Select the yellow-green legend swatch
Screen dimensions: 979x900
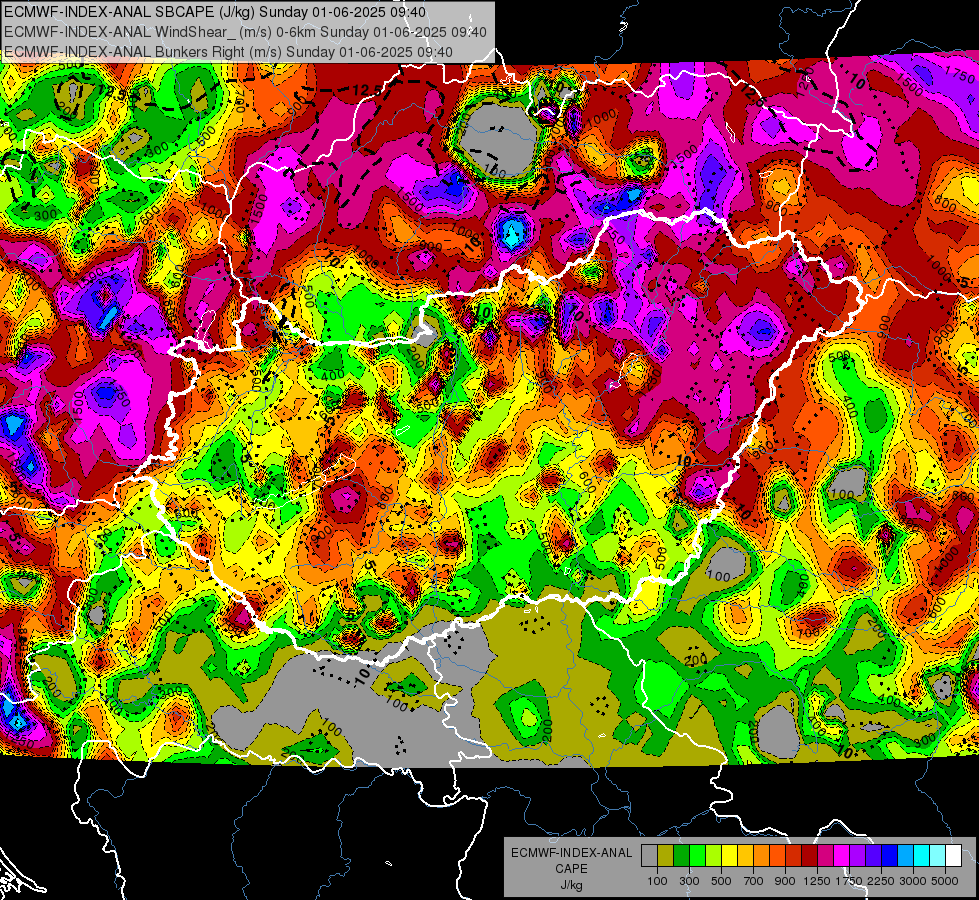713,856
